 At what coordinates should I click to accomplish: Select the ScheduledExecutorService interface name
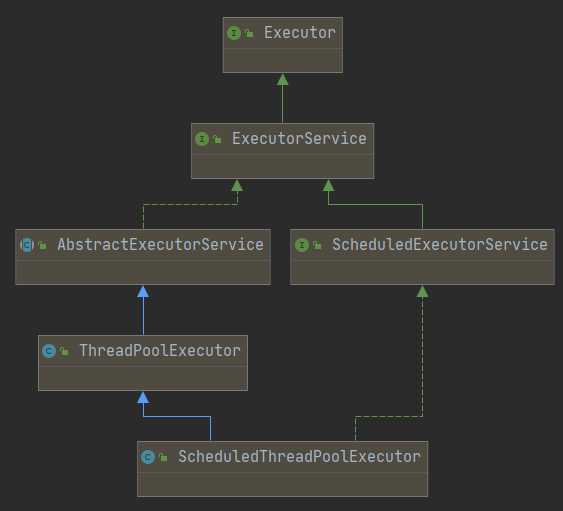click(x=440, y=245)
